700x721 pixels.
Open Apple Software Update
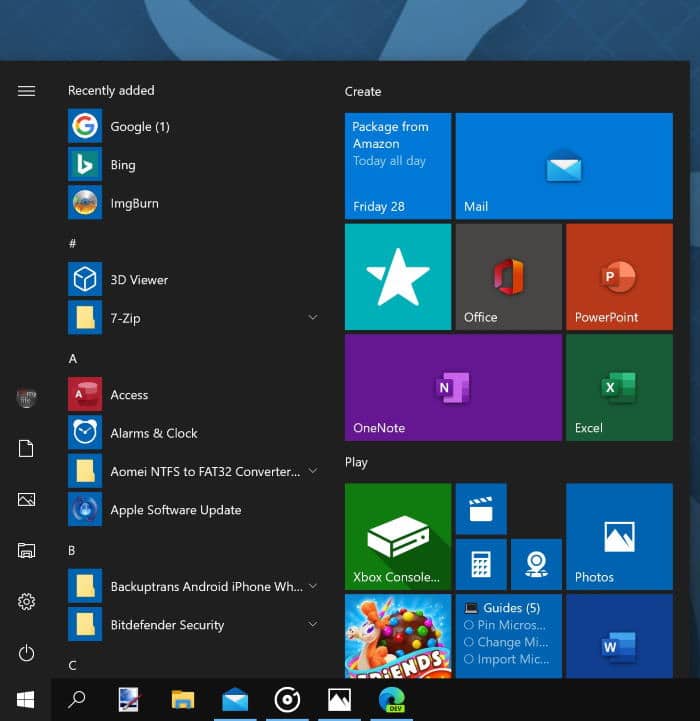tap(193, 509)
